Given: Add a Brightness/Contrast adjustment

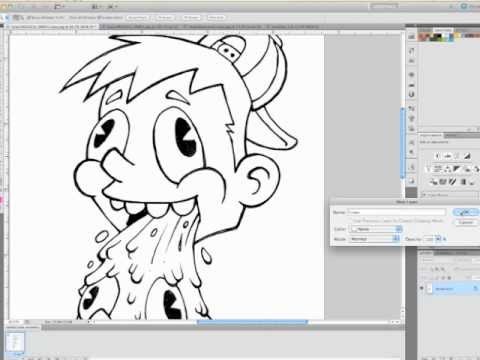Looking at the screenshot, I should 438,156.
